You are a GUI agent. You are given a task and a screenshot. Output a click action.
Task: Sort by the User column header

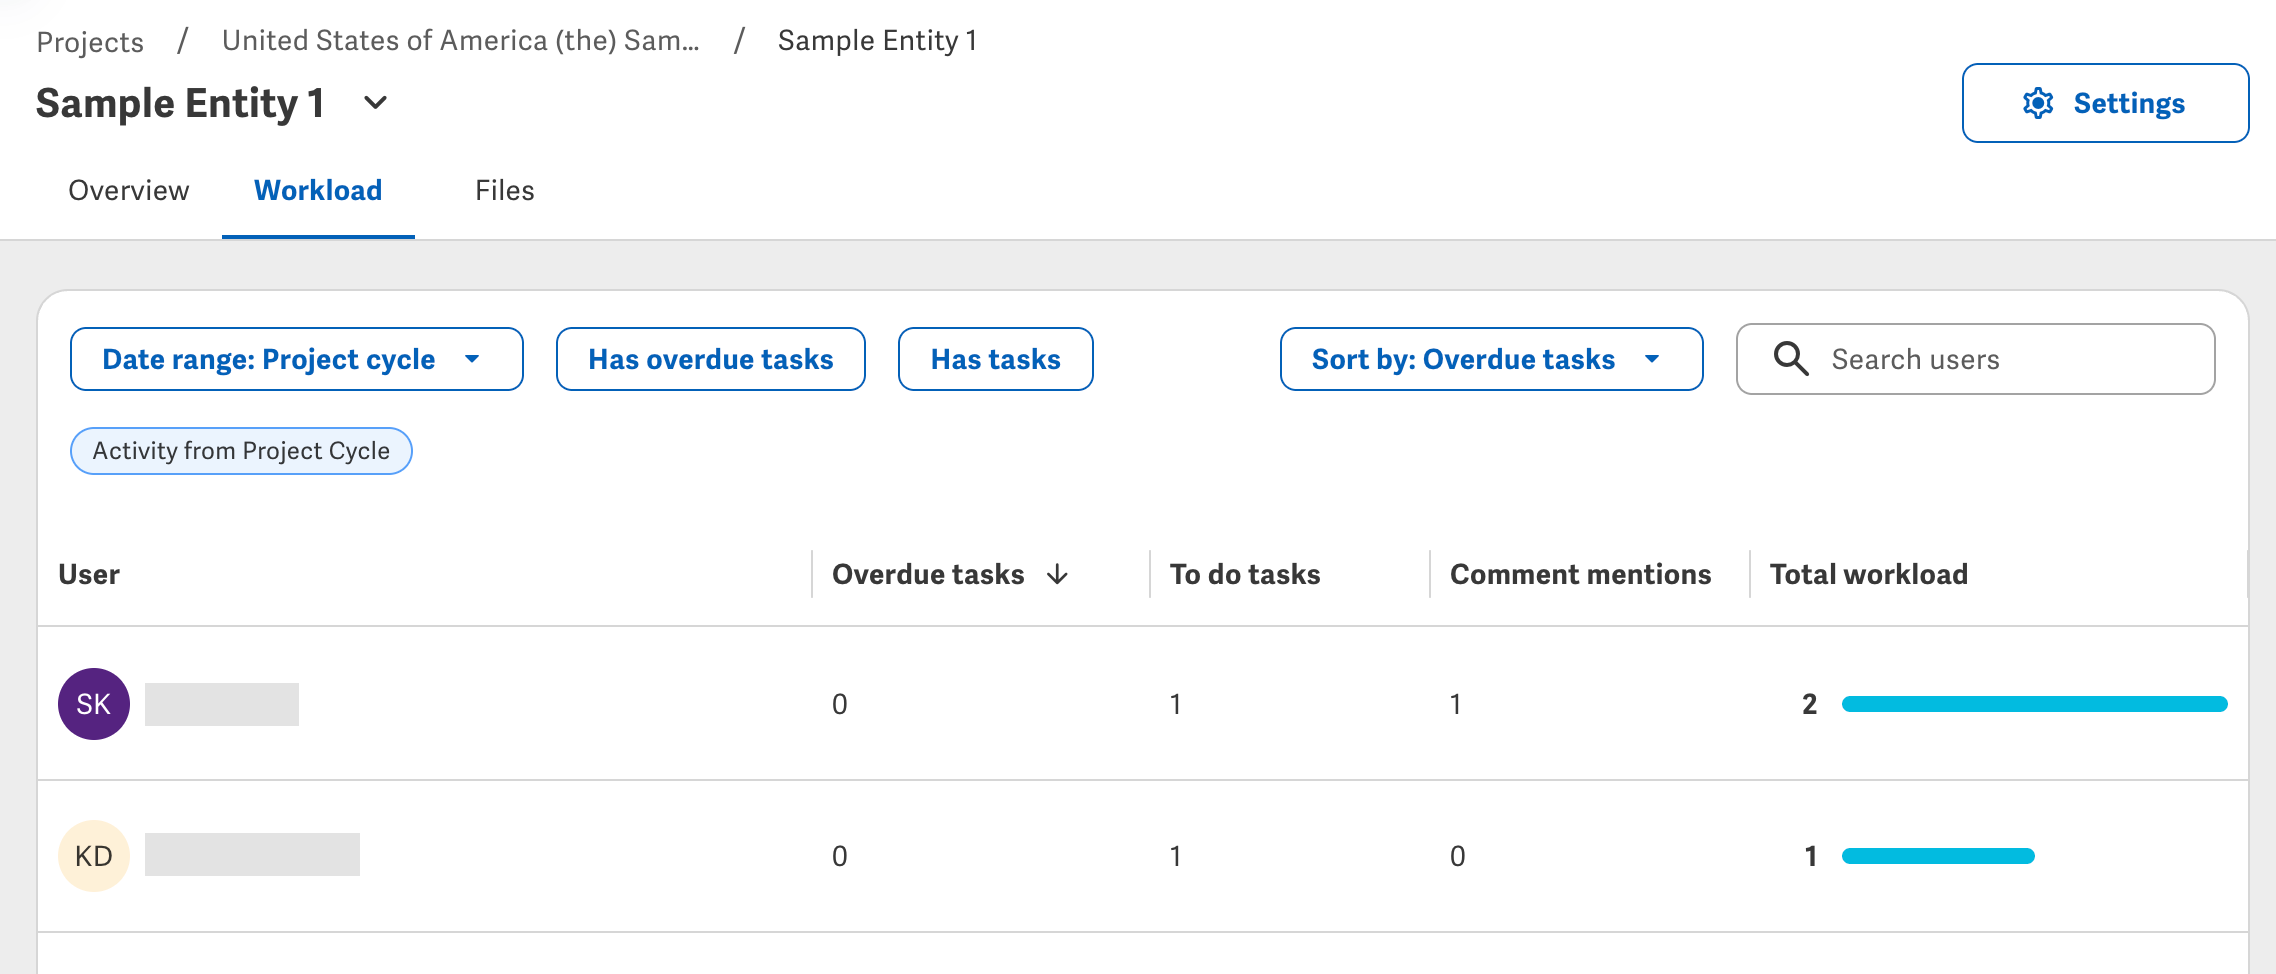[89, 574]
